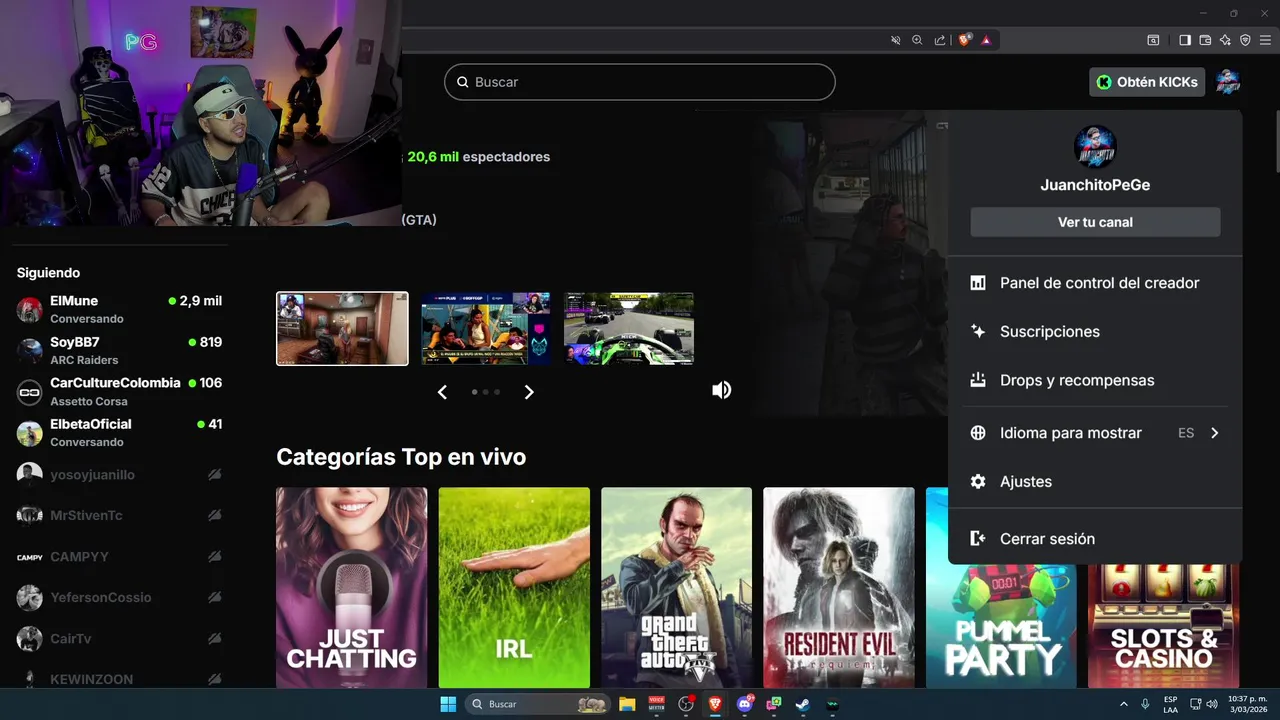Viewport: 1280px width, 720px height.
Task: Click the globe icon for display language
Action: pos(978,433)
